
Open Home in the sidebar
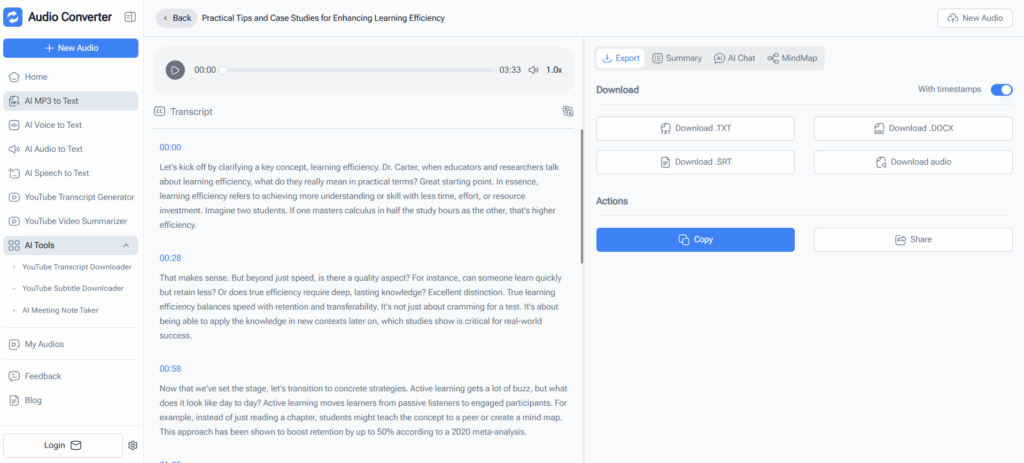click(36, 77)
